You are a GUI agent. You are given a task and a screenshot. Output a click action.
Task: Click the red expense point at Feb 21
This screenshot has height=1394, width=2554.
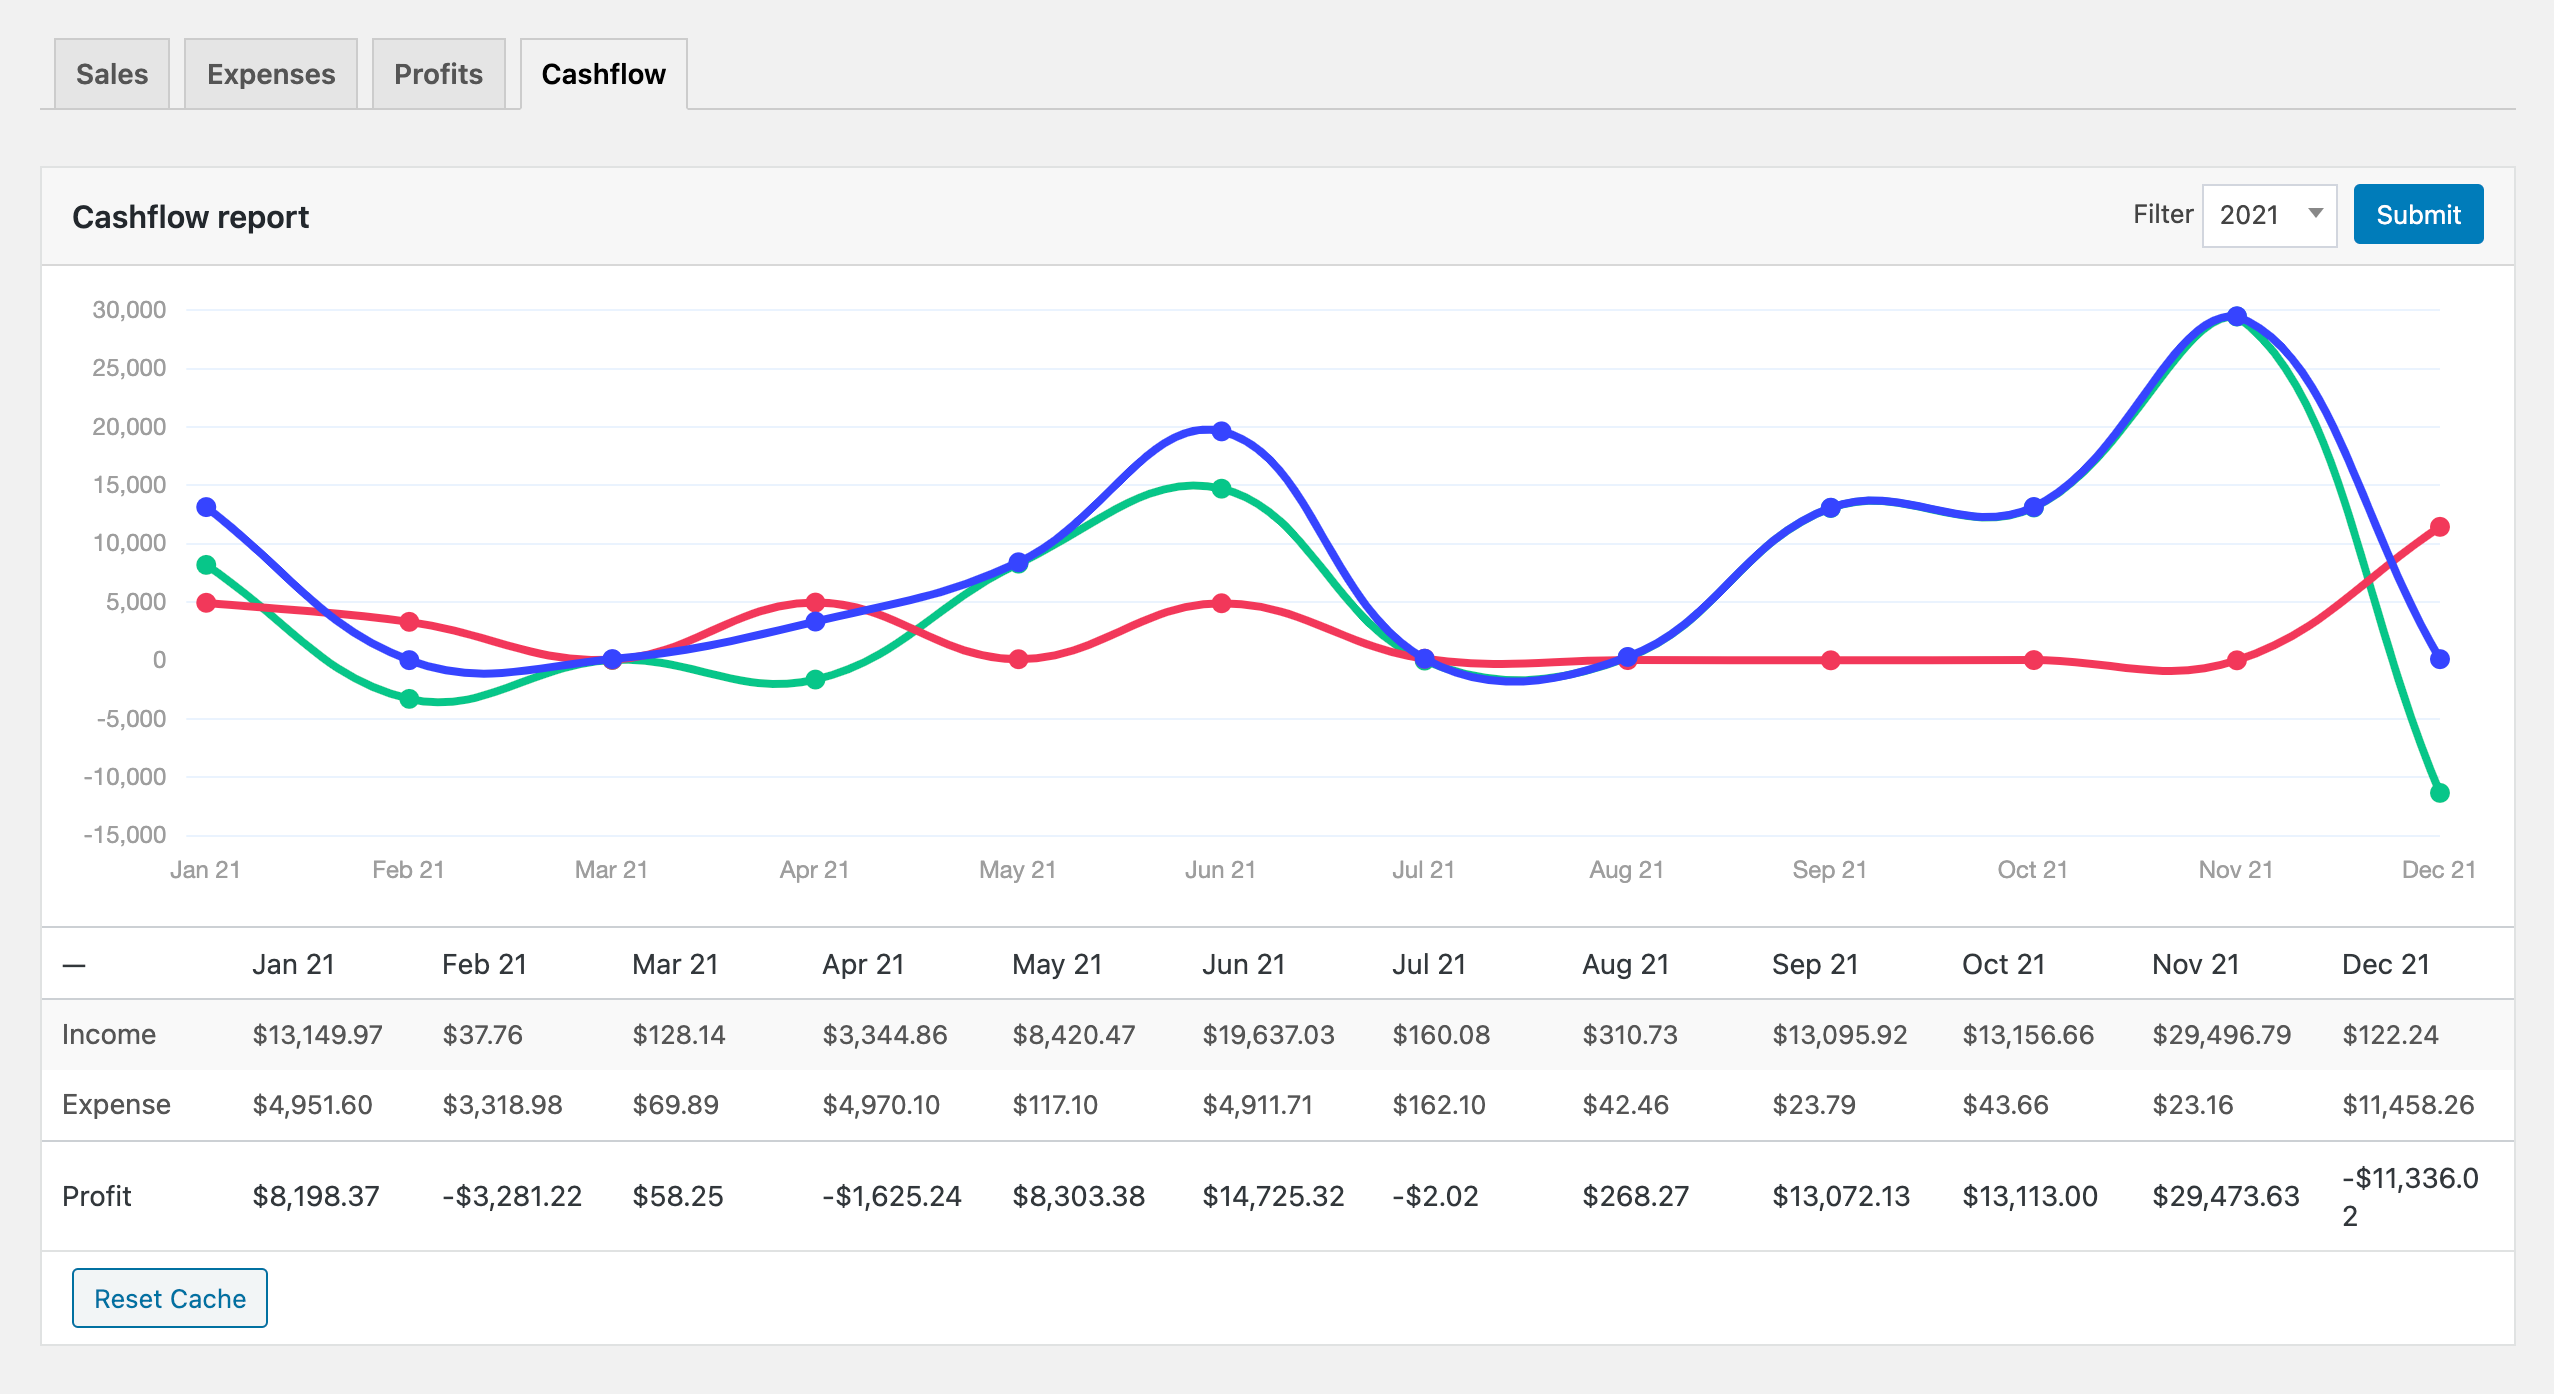tap(409, 621)
